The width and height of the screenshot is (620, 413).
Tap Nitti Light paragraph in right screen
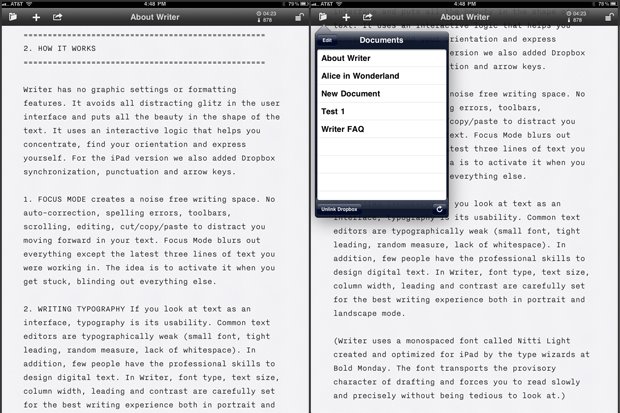coord(461,368)
